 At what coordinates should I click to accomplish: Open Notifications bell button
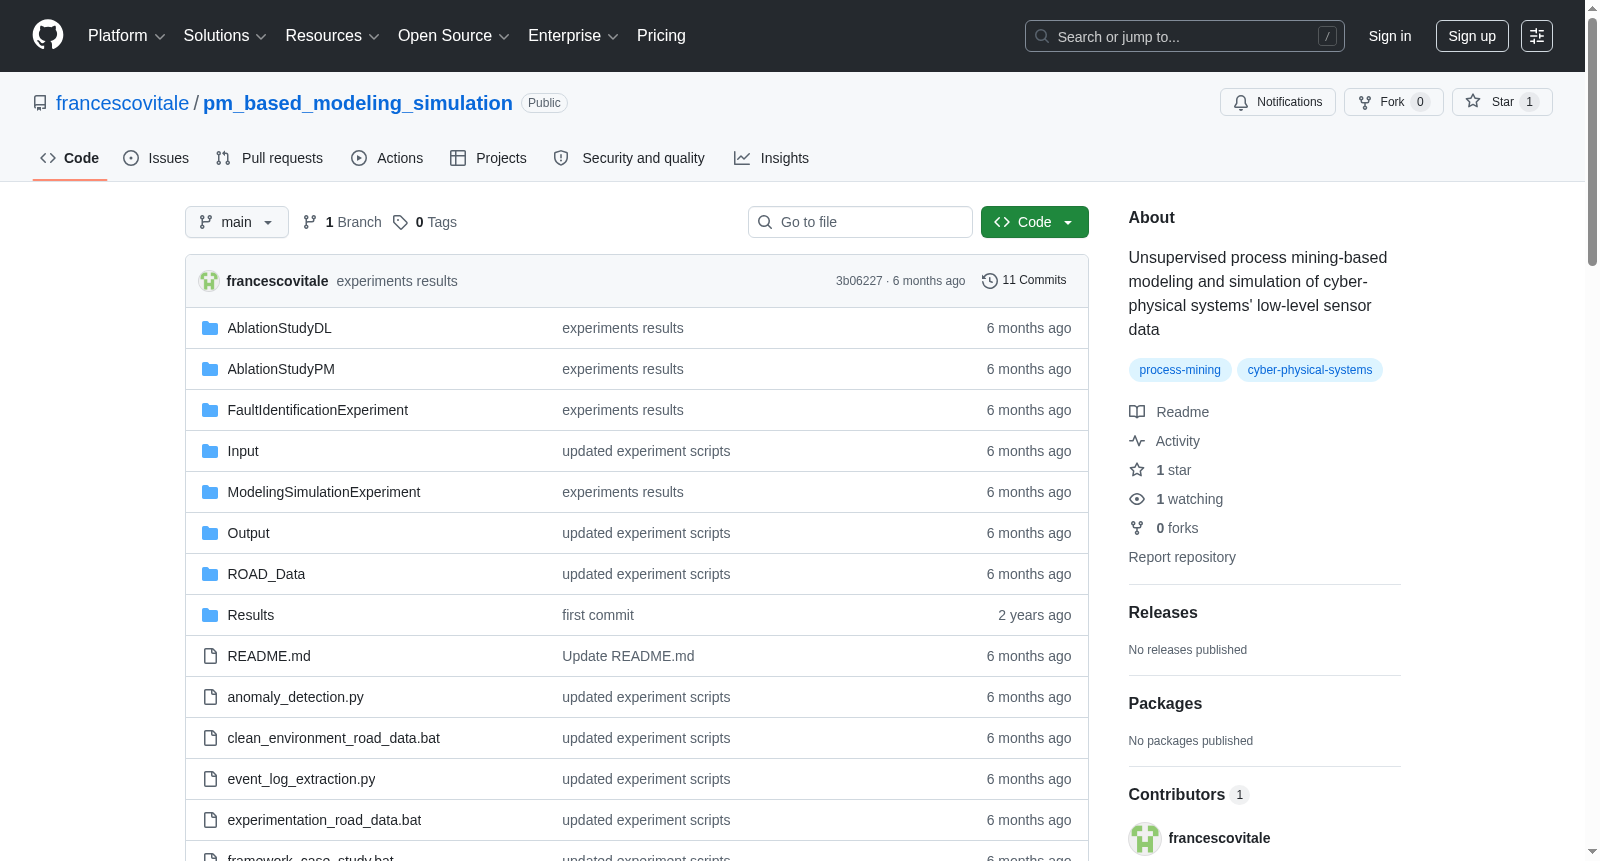click(x=1277, y=102)
